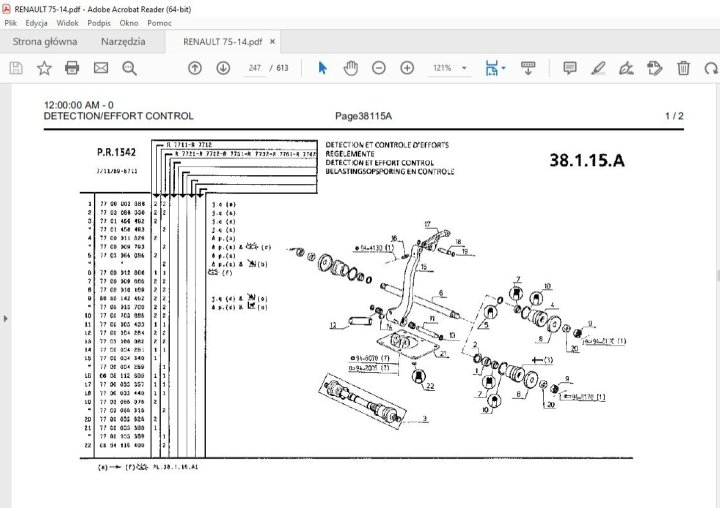The image size is (720, 508).
Task: Enable the hand pan tool
Action: [351, 68]
